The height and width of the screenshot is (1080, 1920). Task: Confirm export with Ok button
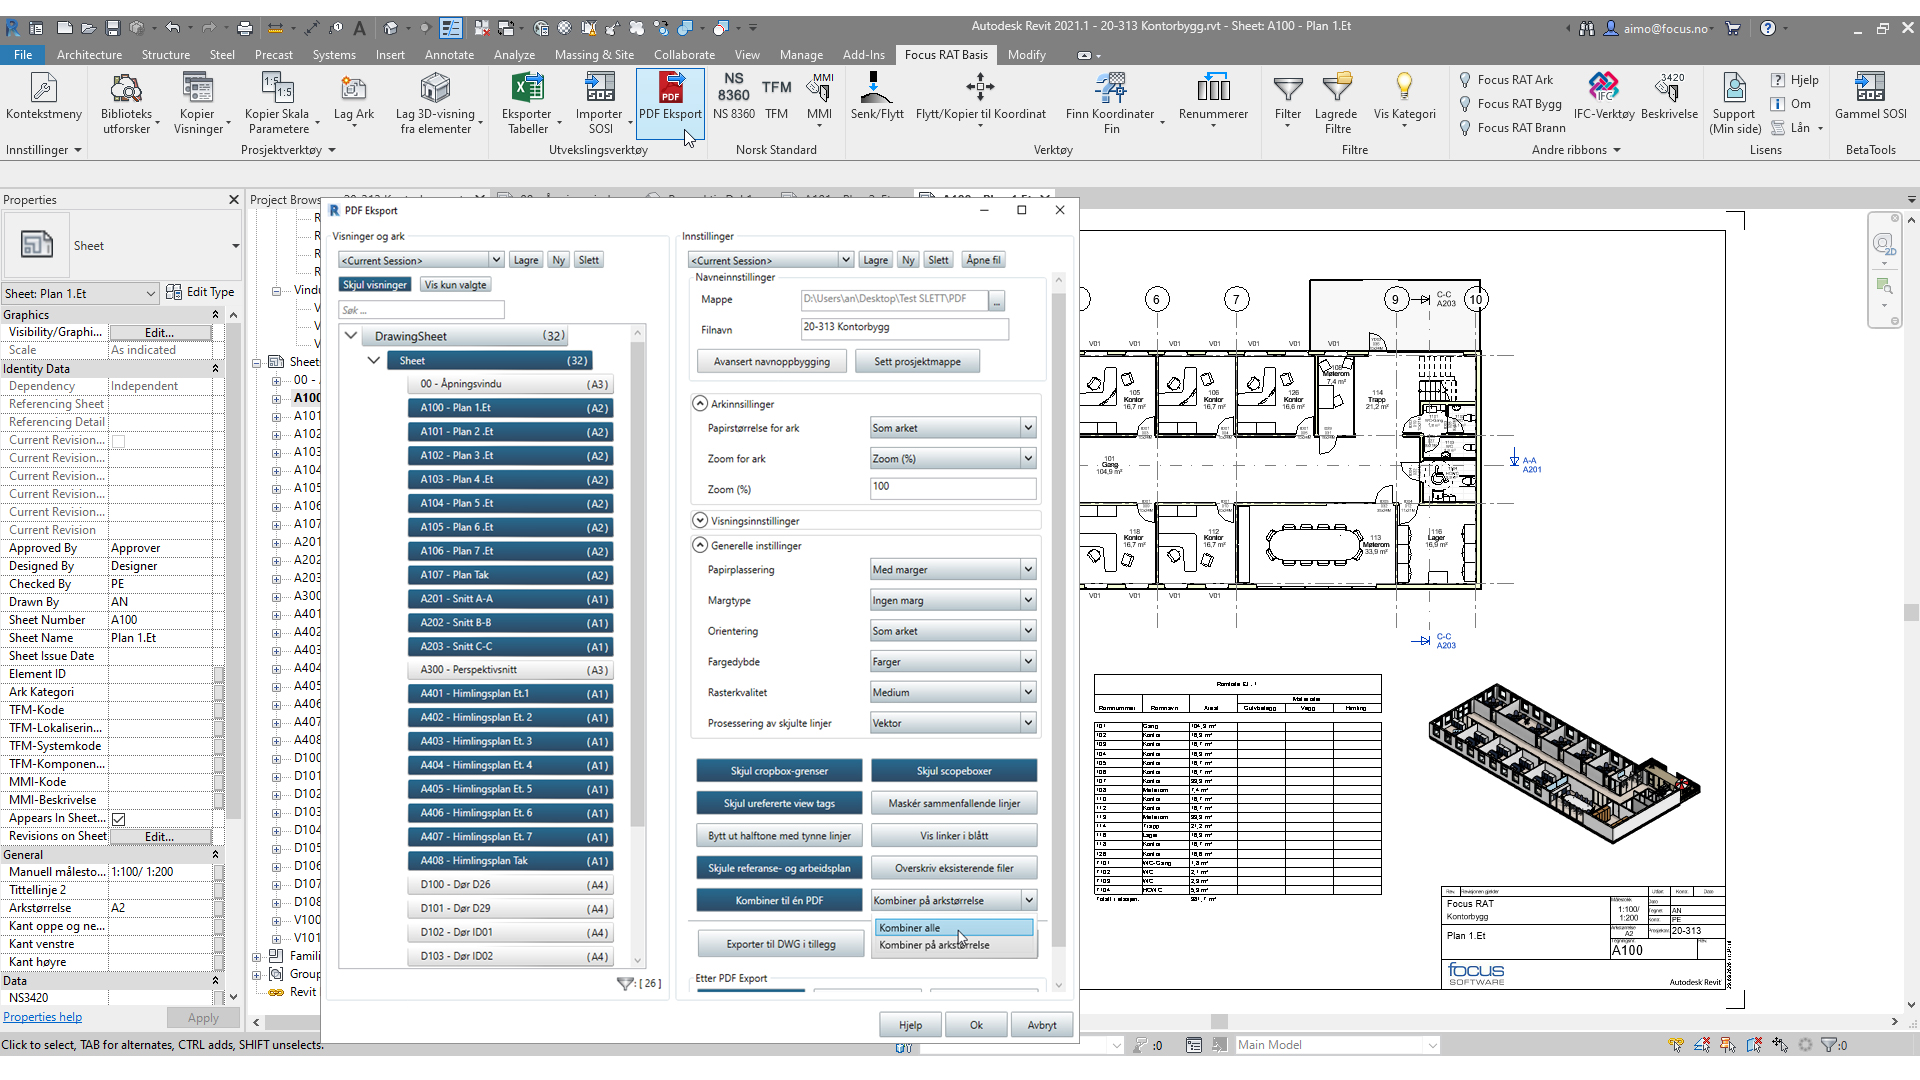click(x=976, y=1025)
